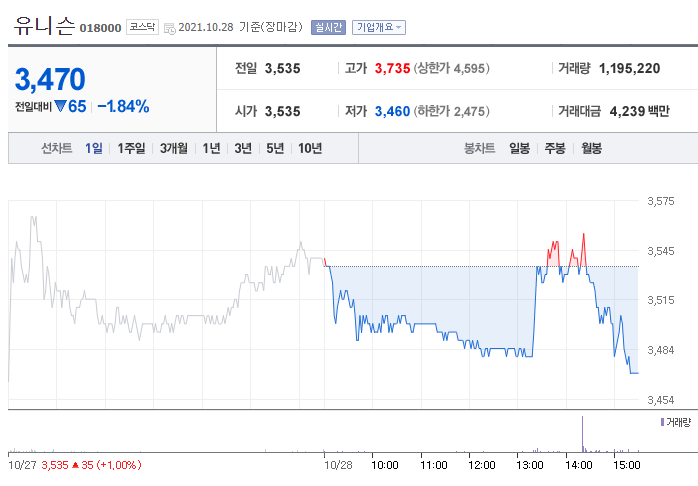Click the 15:00 time axis label

click(627, 466)
